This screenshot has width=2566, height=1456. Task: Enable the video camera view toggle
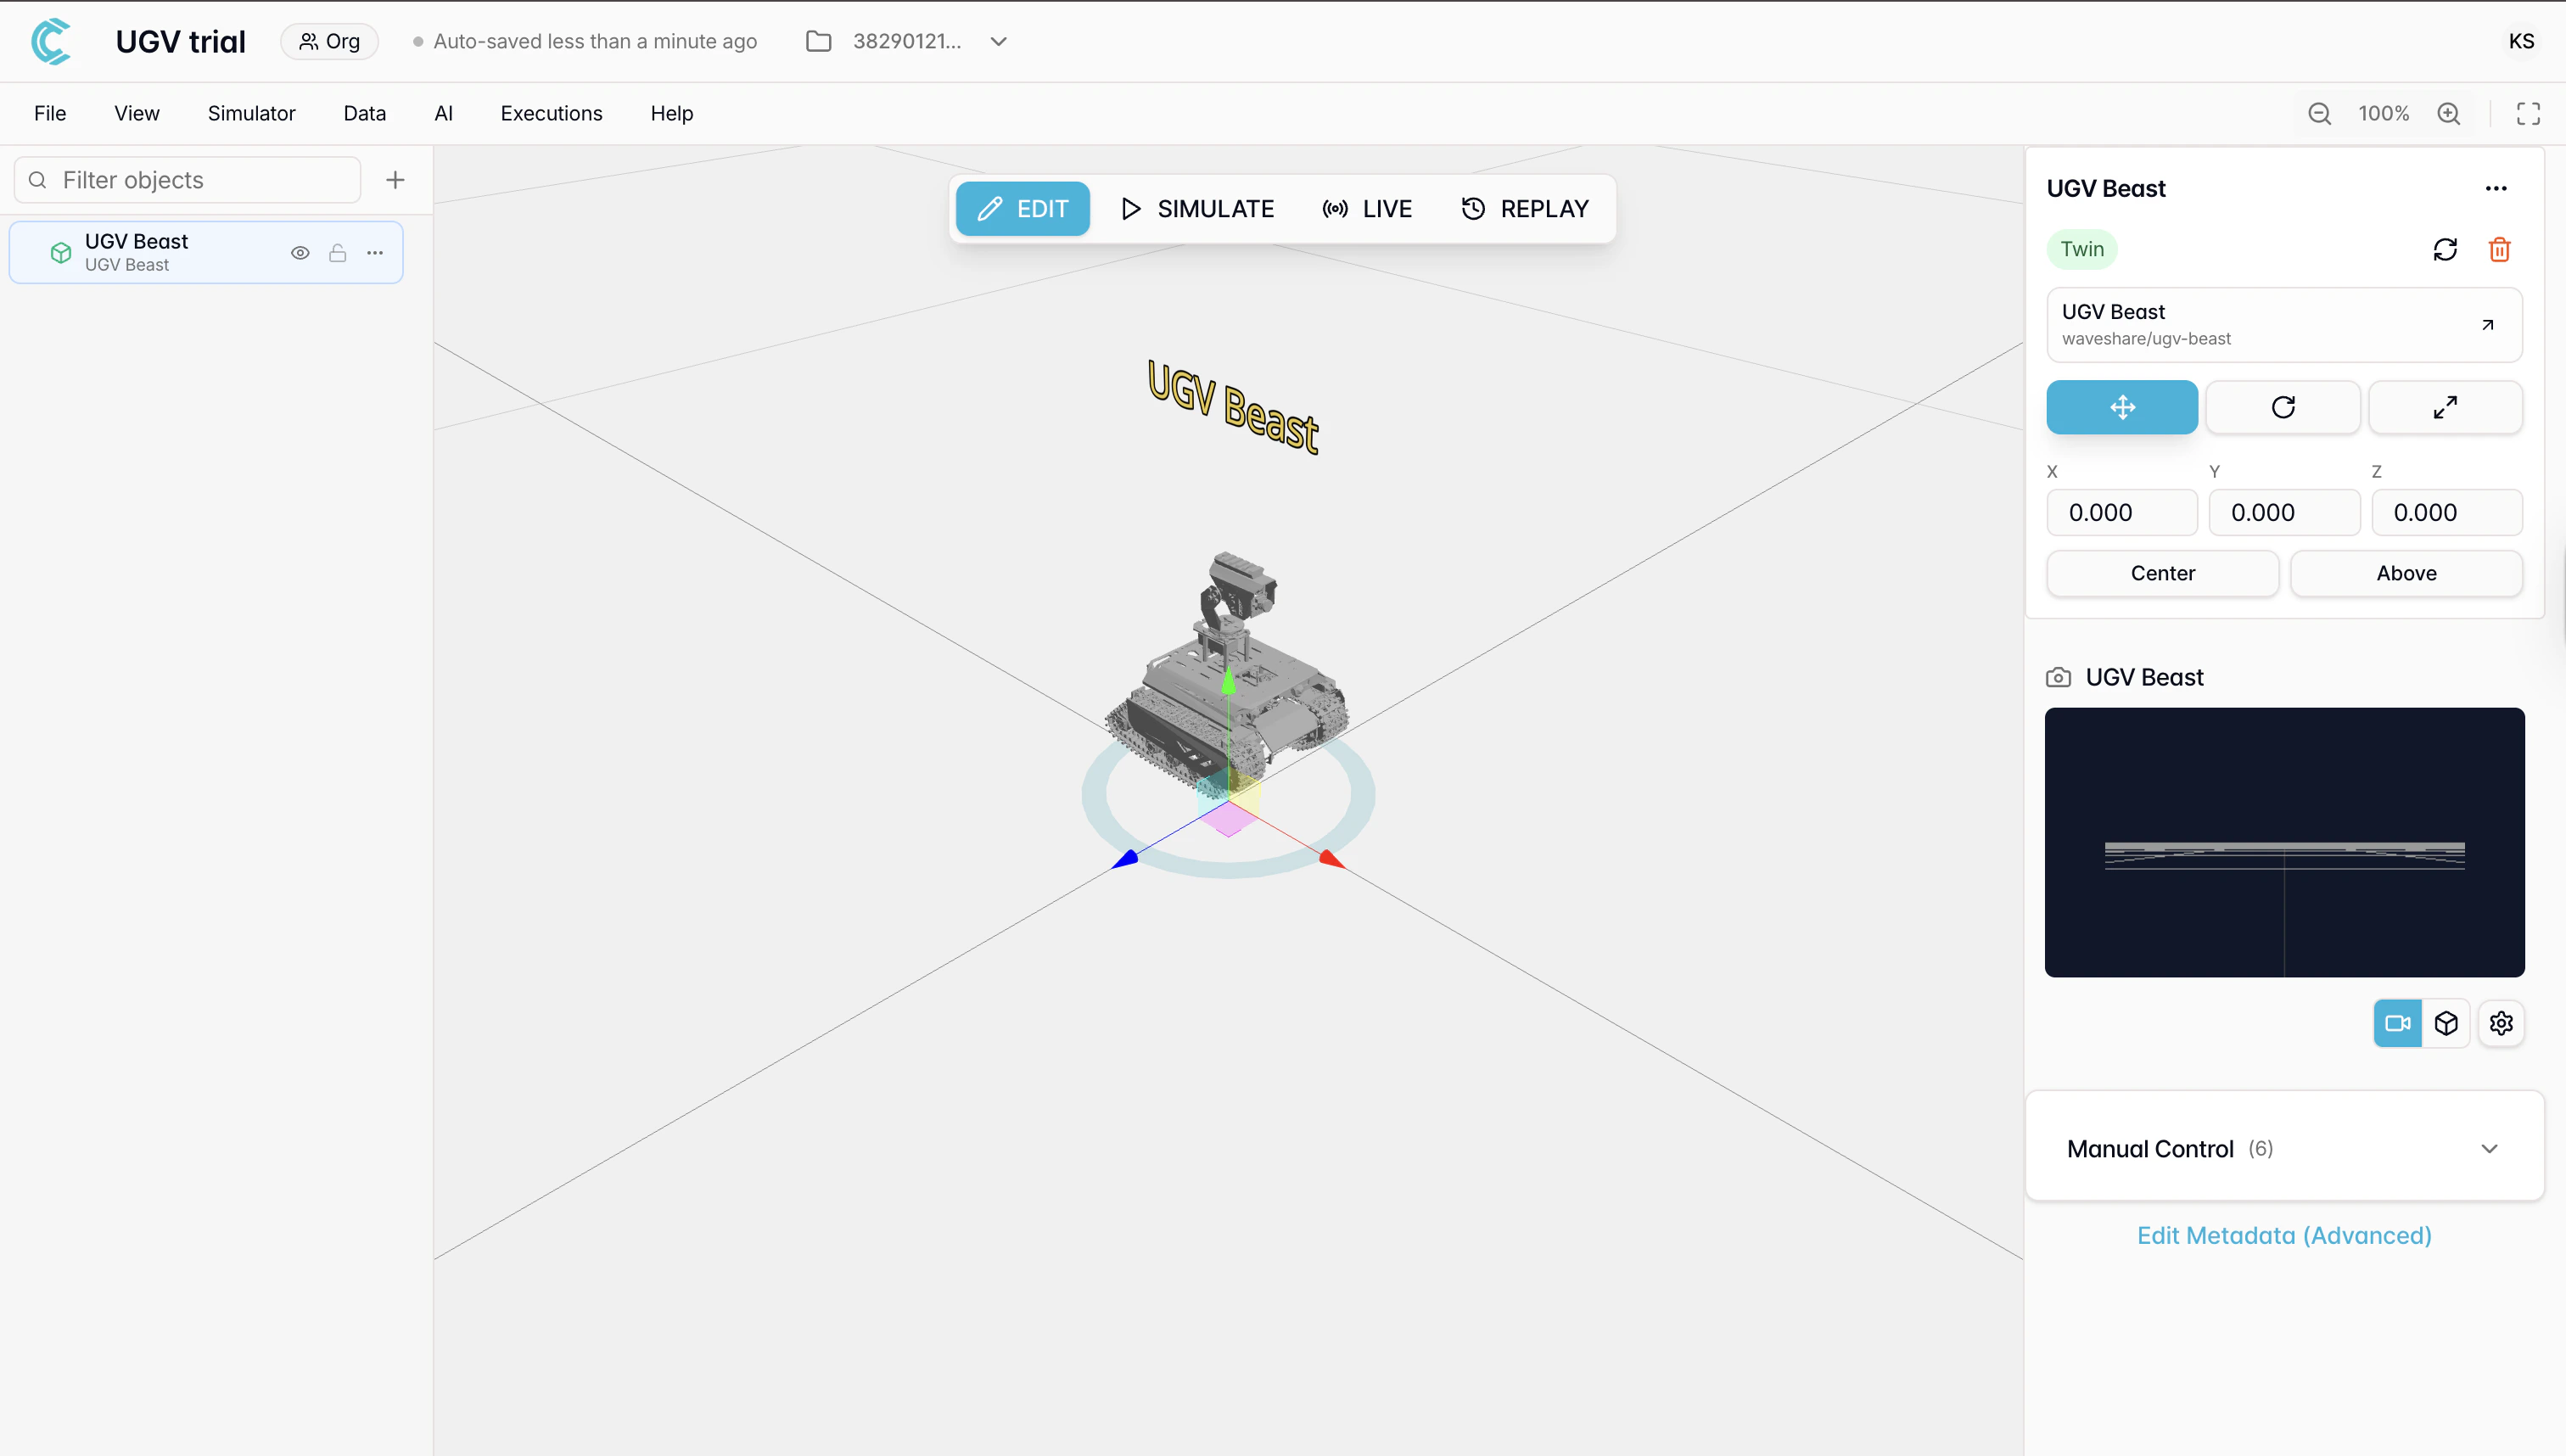pos(2397,1023)
